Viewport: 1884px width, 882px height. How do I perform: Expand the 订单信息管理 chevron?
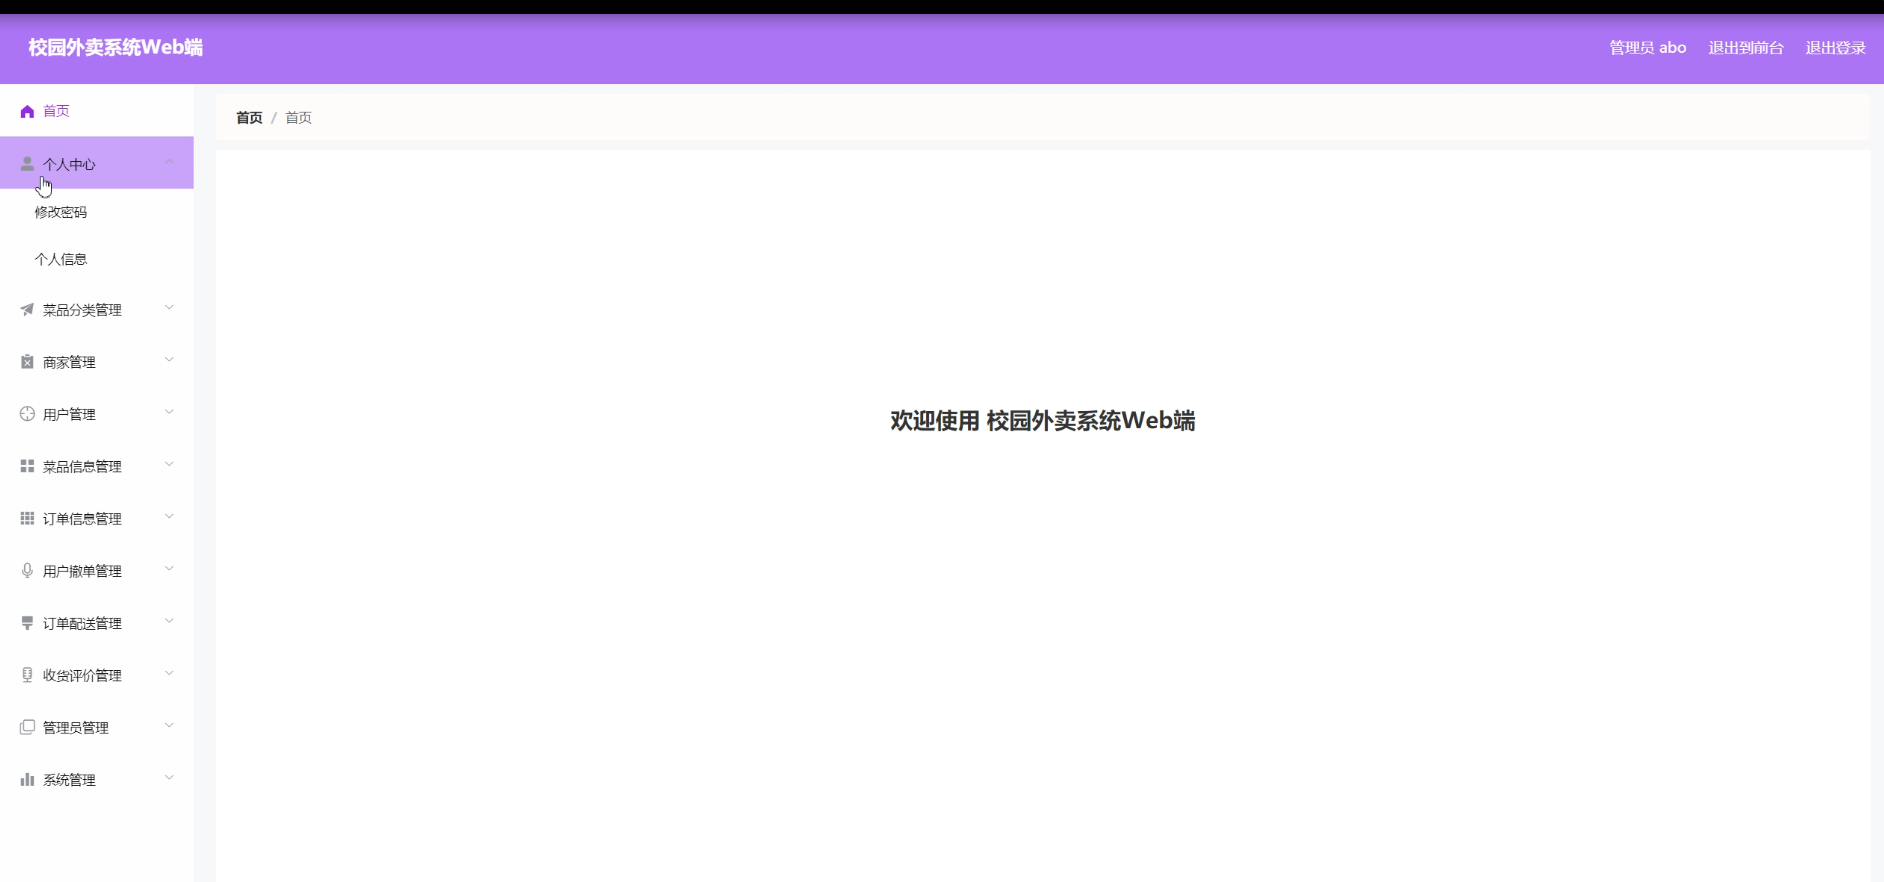coord(169,516)
